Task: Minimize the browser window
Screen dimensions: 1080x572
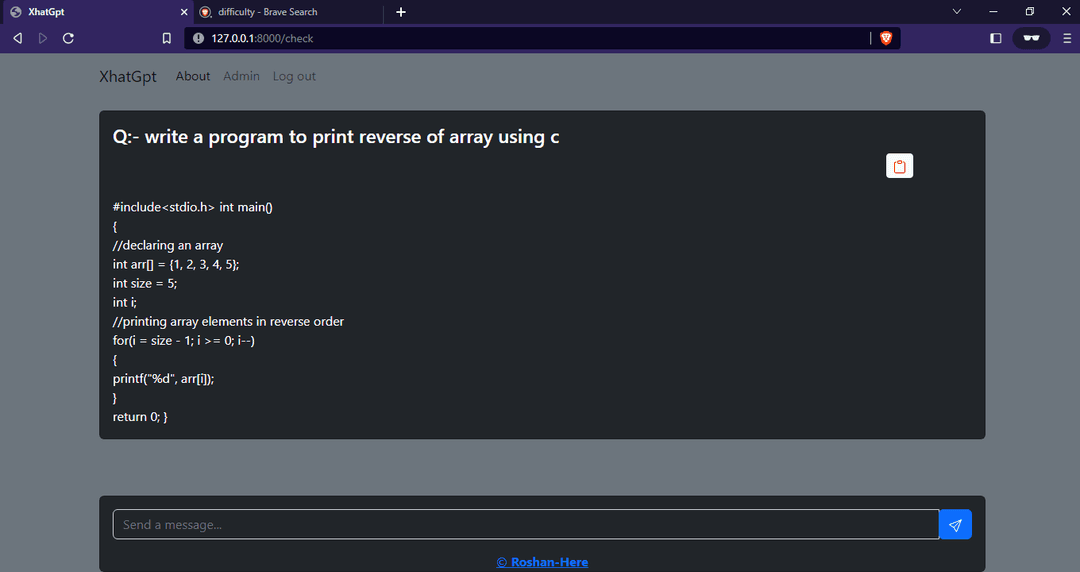Action: (x=993, y=12)
